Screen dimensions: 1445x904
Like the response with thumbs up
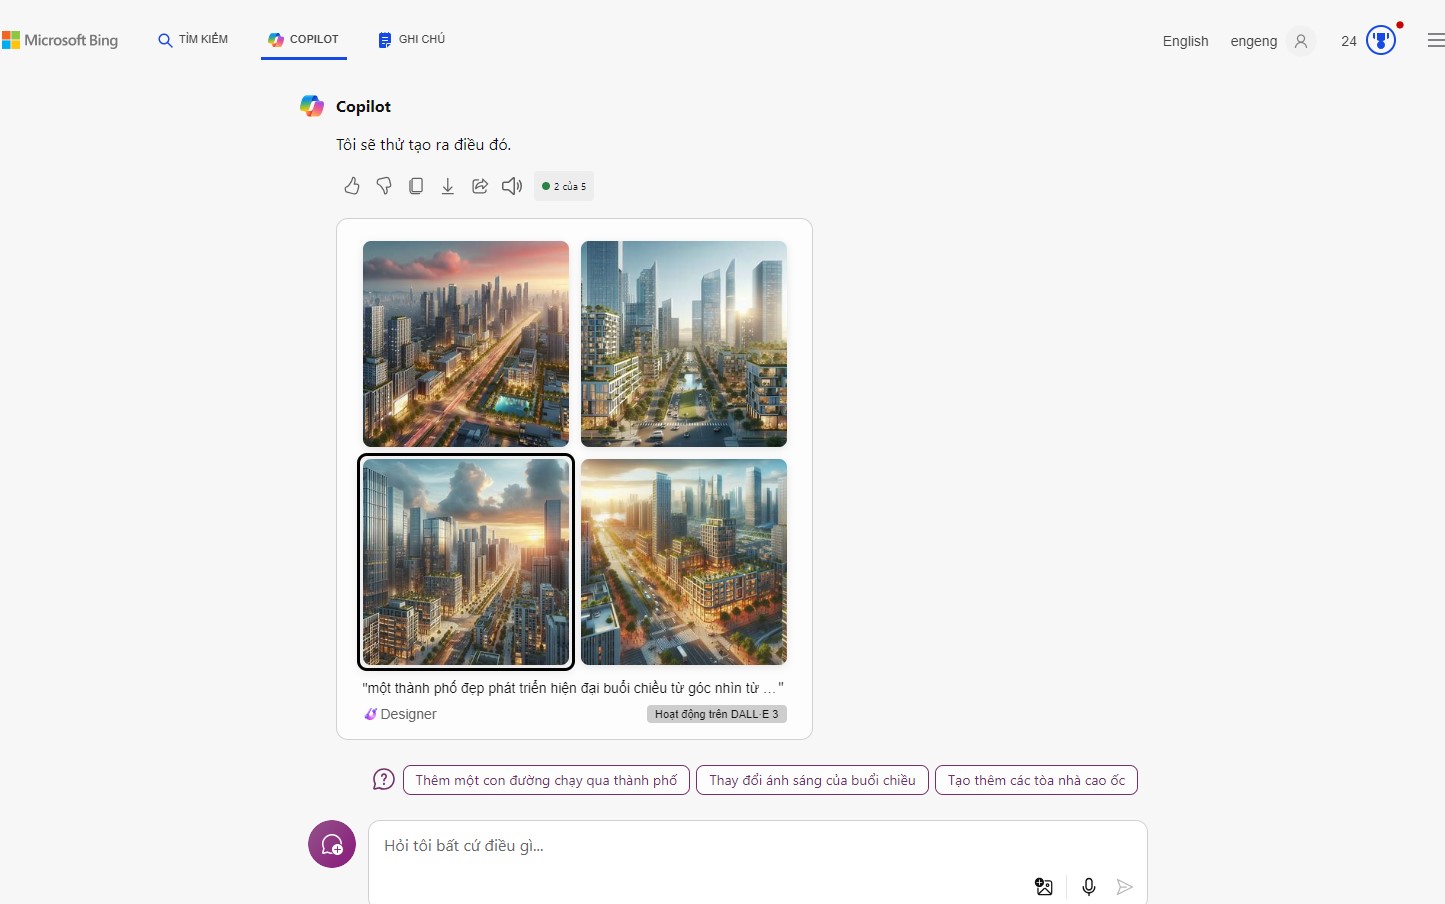pos(352,186)
